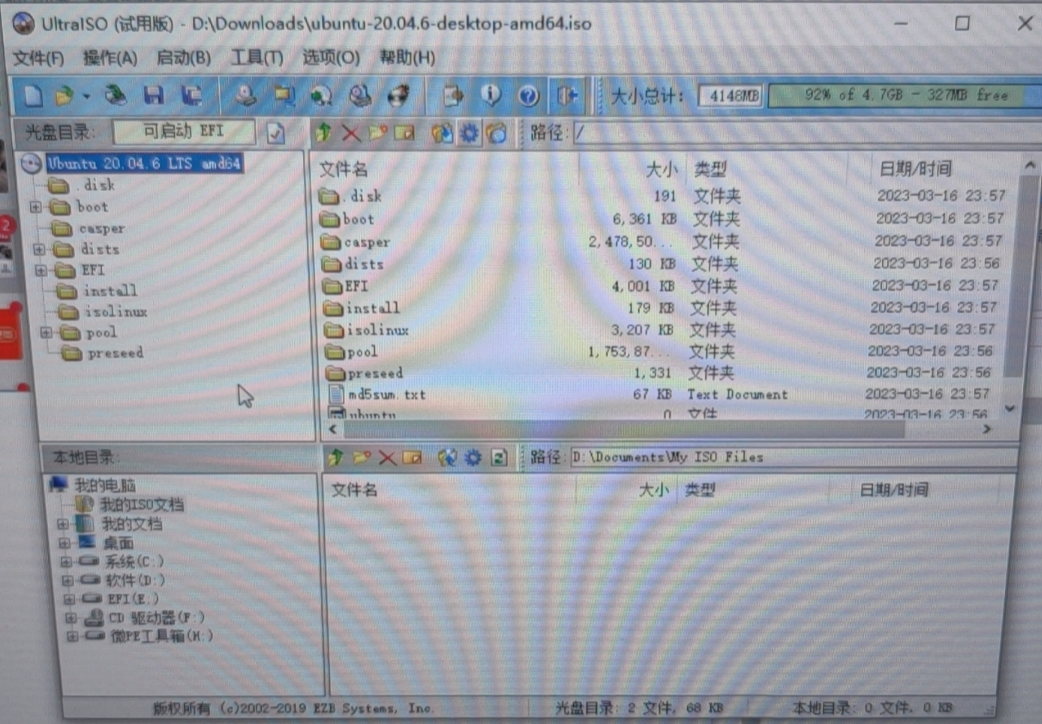Expand the dists folder in the disc tree
This screenshot has width=1042, height=724.
[x=39, y=250]
